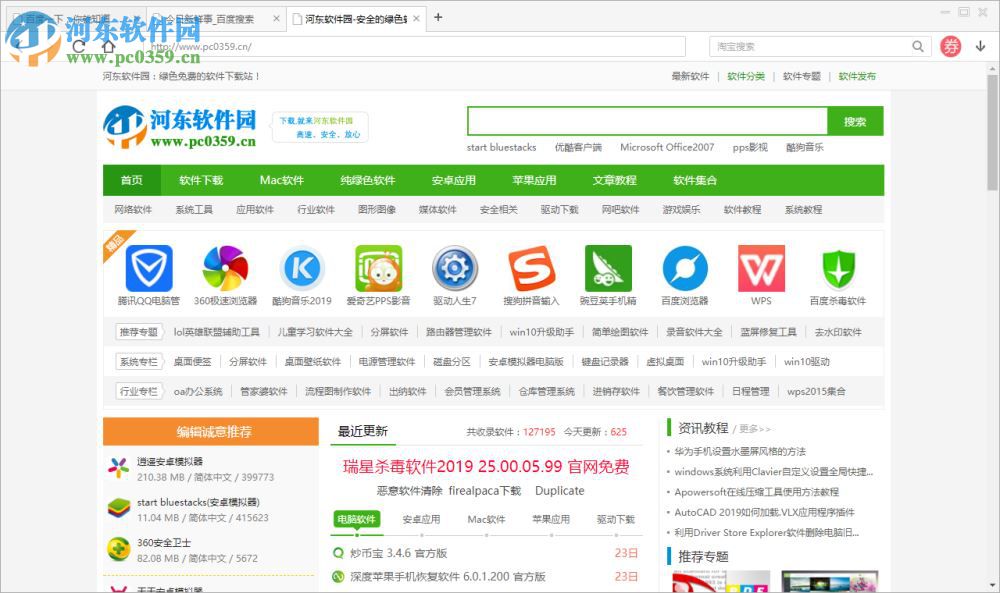This screenshot has height=593, width=1000.
Task: Click the 百度杀毒软件 shield icon
Action: (838, 270)
